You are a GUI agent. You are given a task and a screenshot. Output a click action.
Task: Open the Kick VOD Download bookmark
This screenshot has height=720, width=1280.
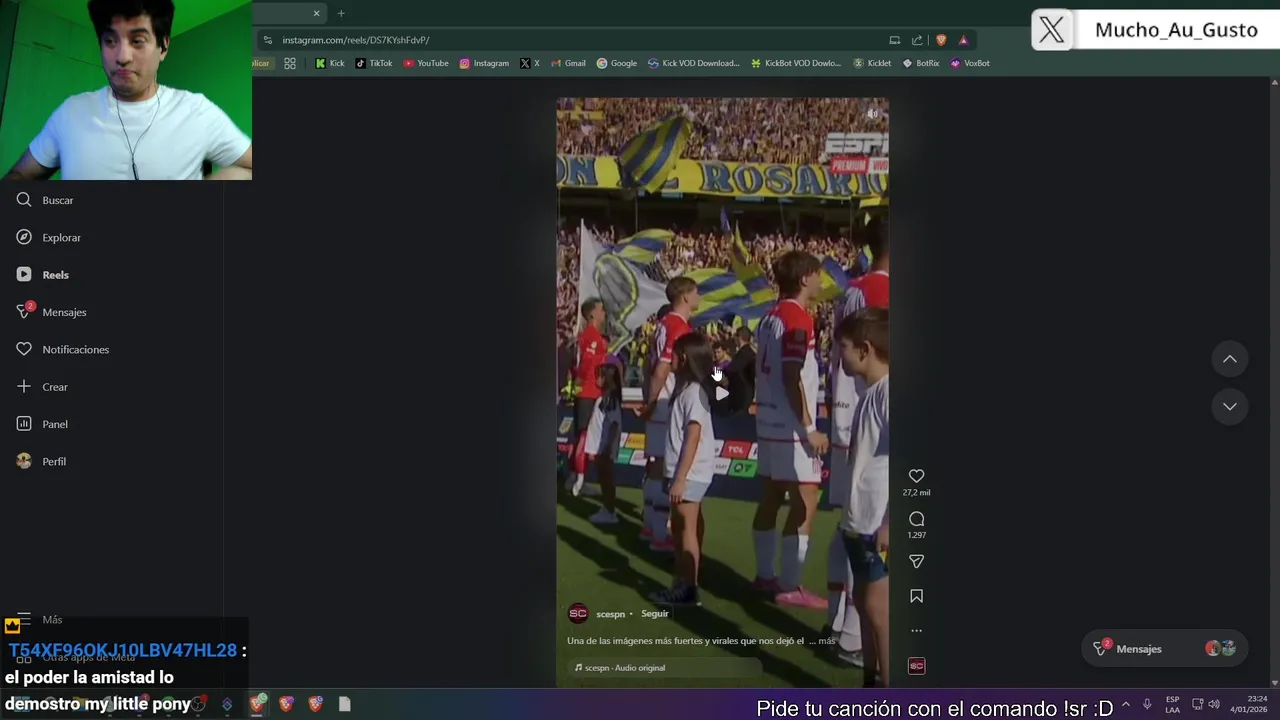click(x=693, y=63)
